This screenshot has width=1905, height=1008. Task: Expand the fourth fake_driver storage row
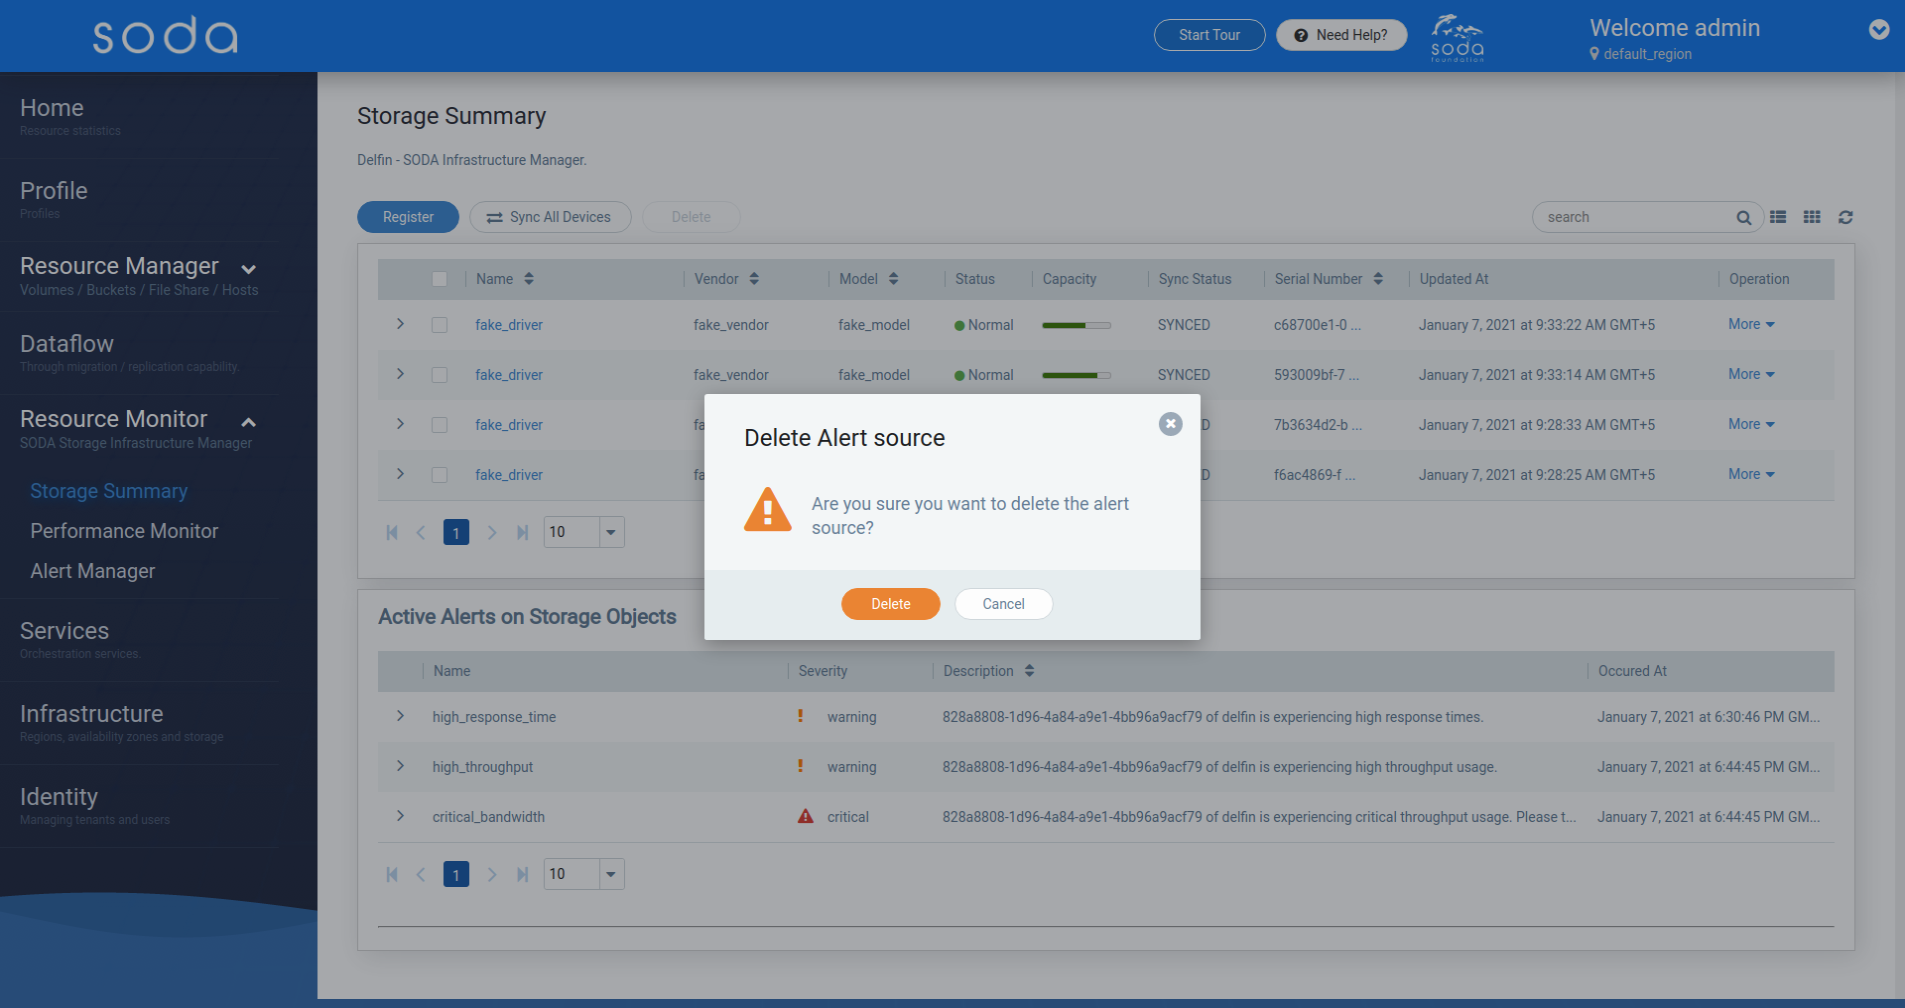tap(400, 474)
